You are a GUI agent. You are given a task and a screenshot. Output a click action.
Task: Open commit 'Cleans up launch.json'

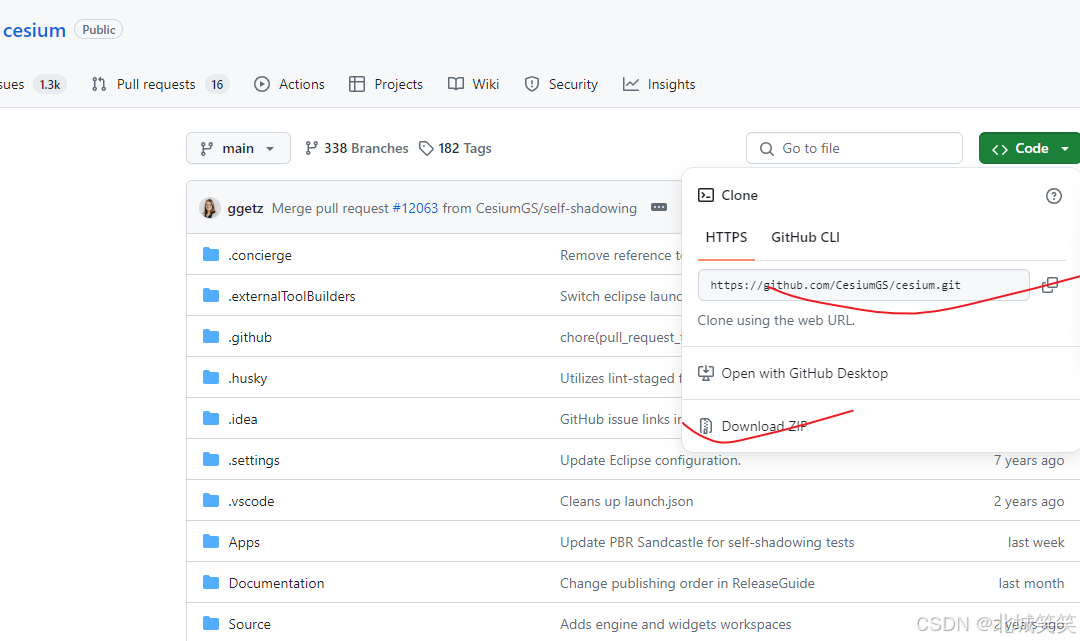coord(627,501)
